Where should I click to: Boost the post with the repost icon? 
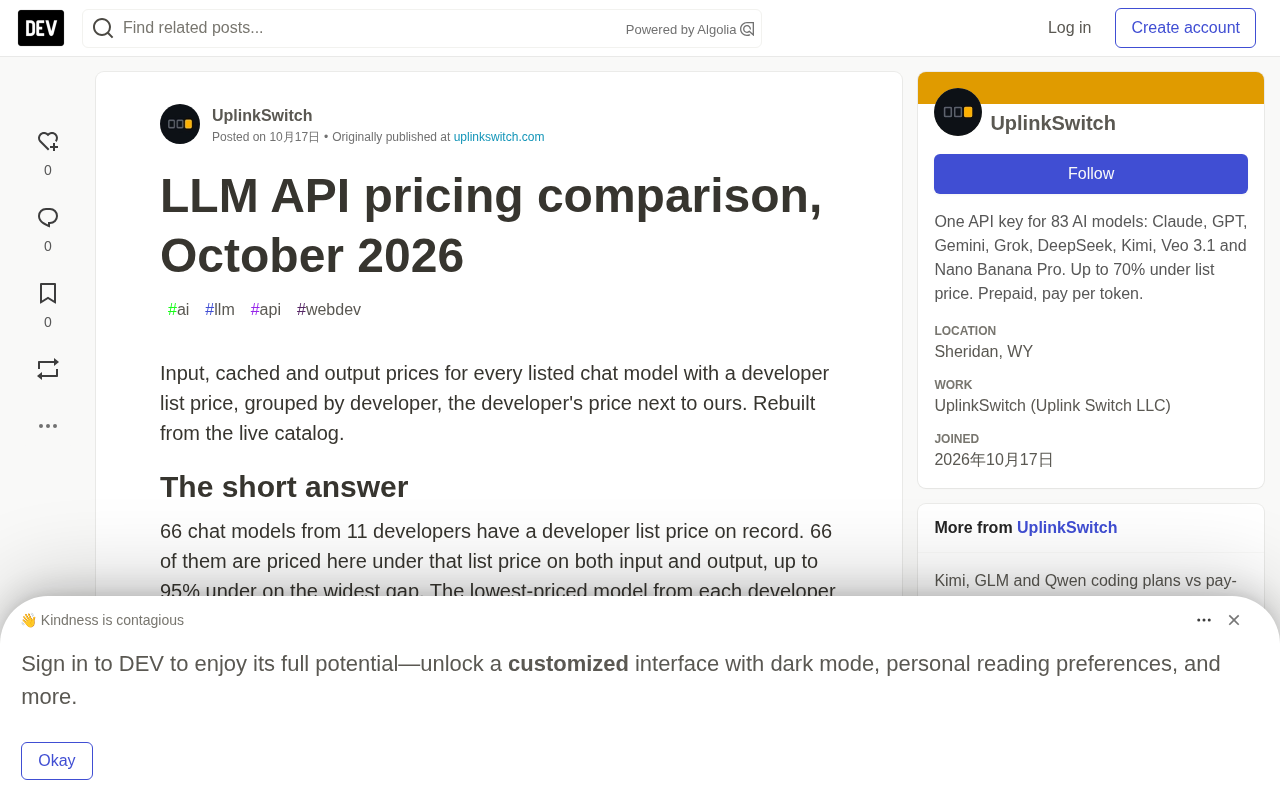[48, 369]
